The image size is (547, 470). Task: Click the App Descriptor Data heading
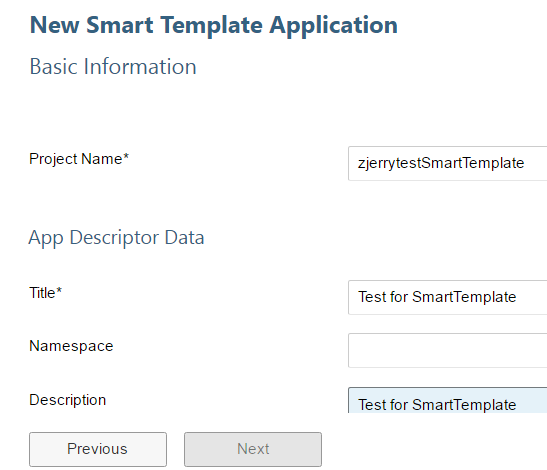117,238
